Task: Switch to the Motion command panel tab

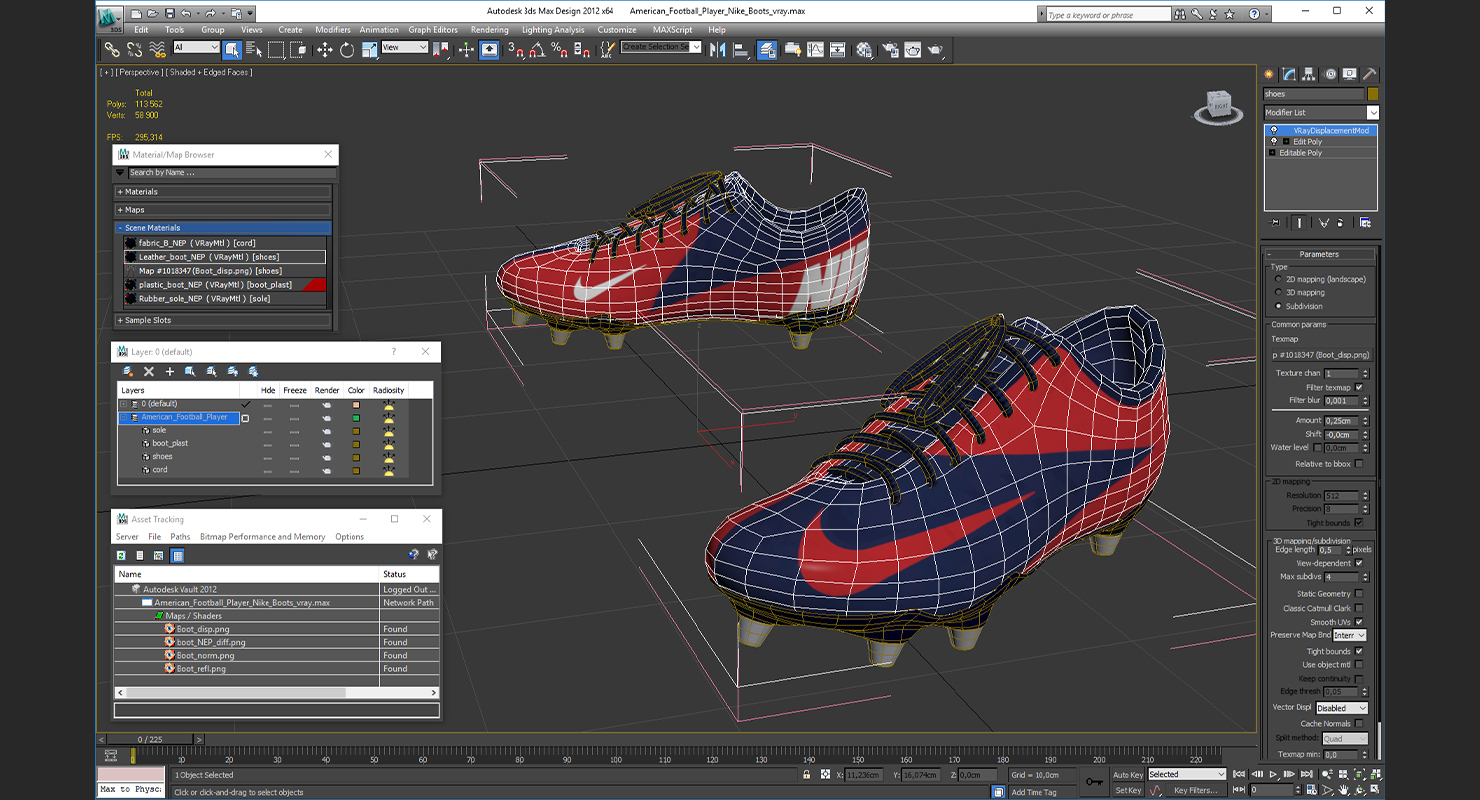Action: (1330, 74)
